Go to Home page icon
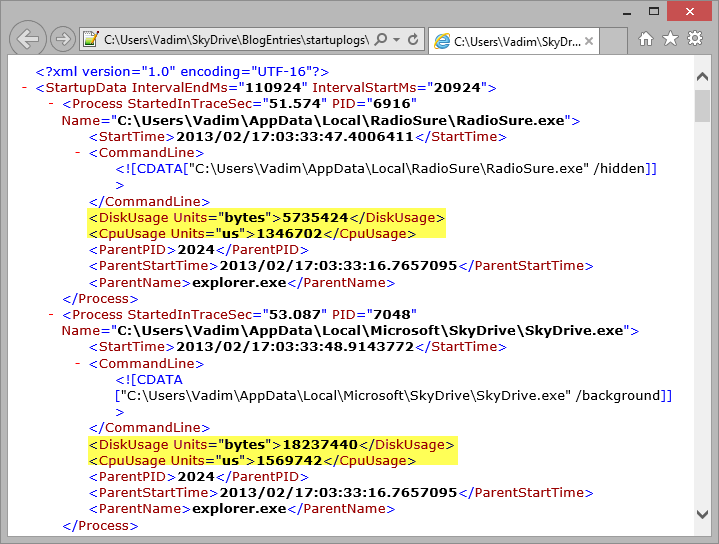719x544 pixels. pos(646,39)
